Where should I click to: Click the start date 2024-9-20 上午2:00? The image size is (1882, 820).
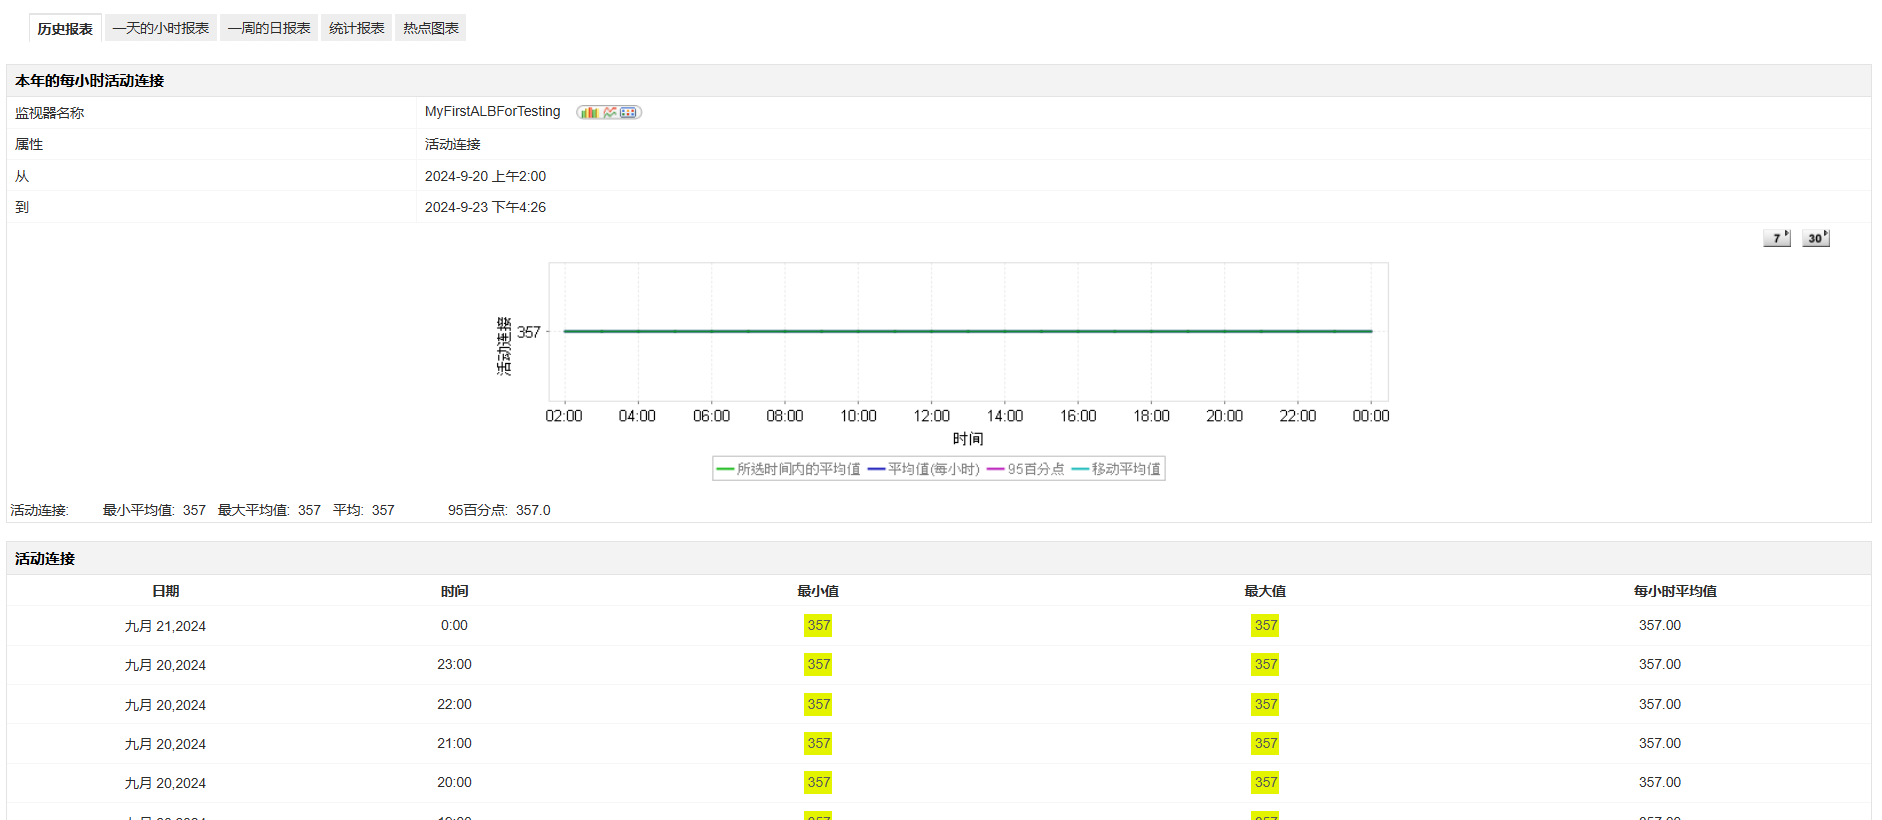pyautogui.click(x=485, y=176)
